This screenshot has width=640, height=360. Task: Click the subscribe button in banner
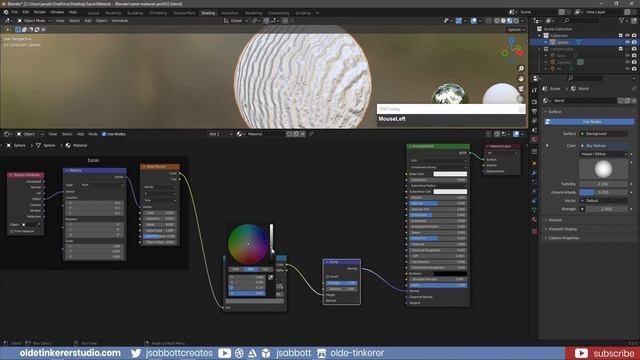[602, 353]
